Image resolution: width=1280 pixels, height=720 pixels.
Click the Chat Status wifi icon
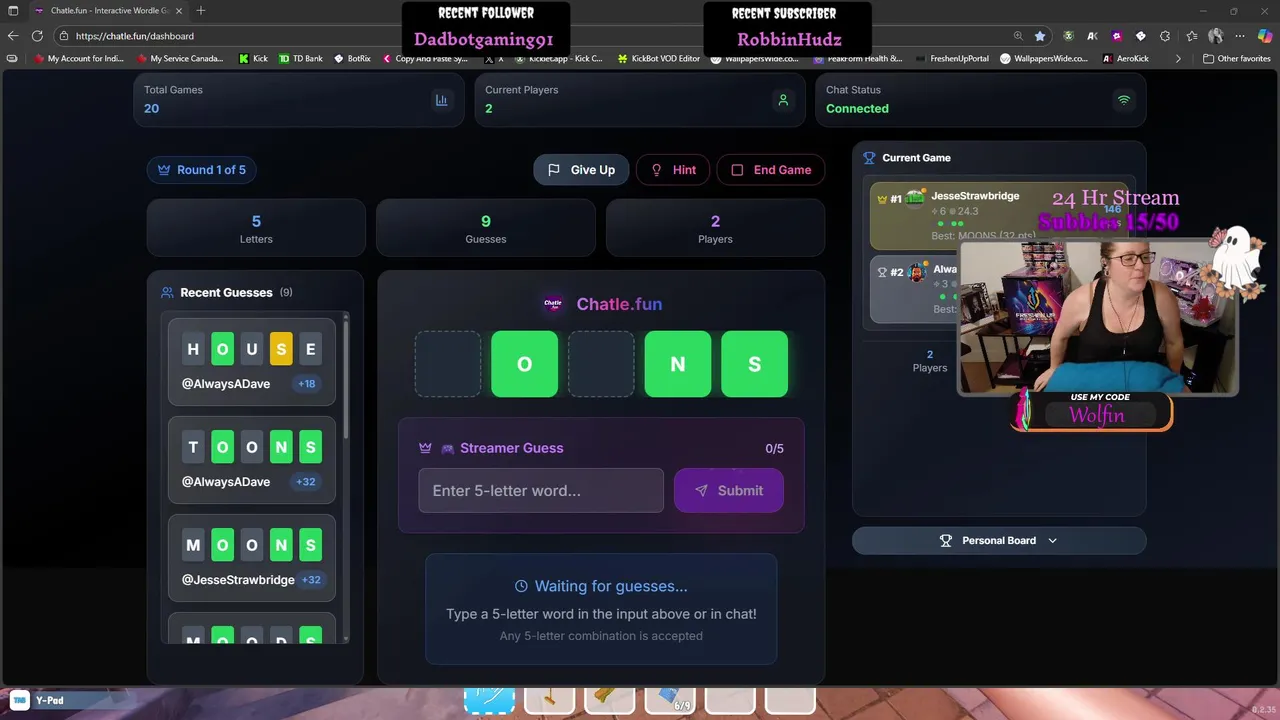point(1124,100)
